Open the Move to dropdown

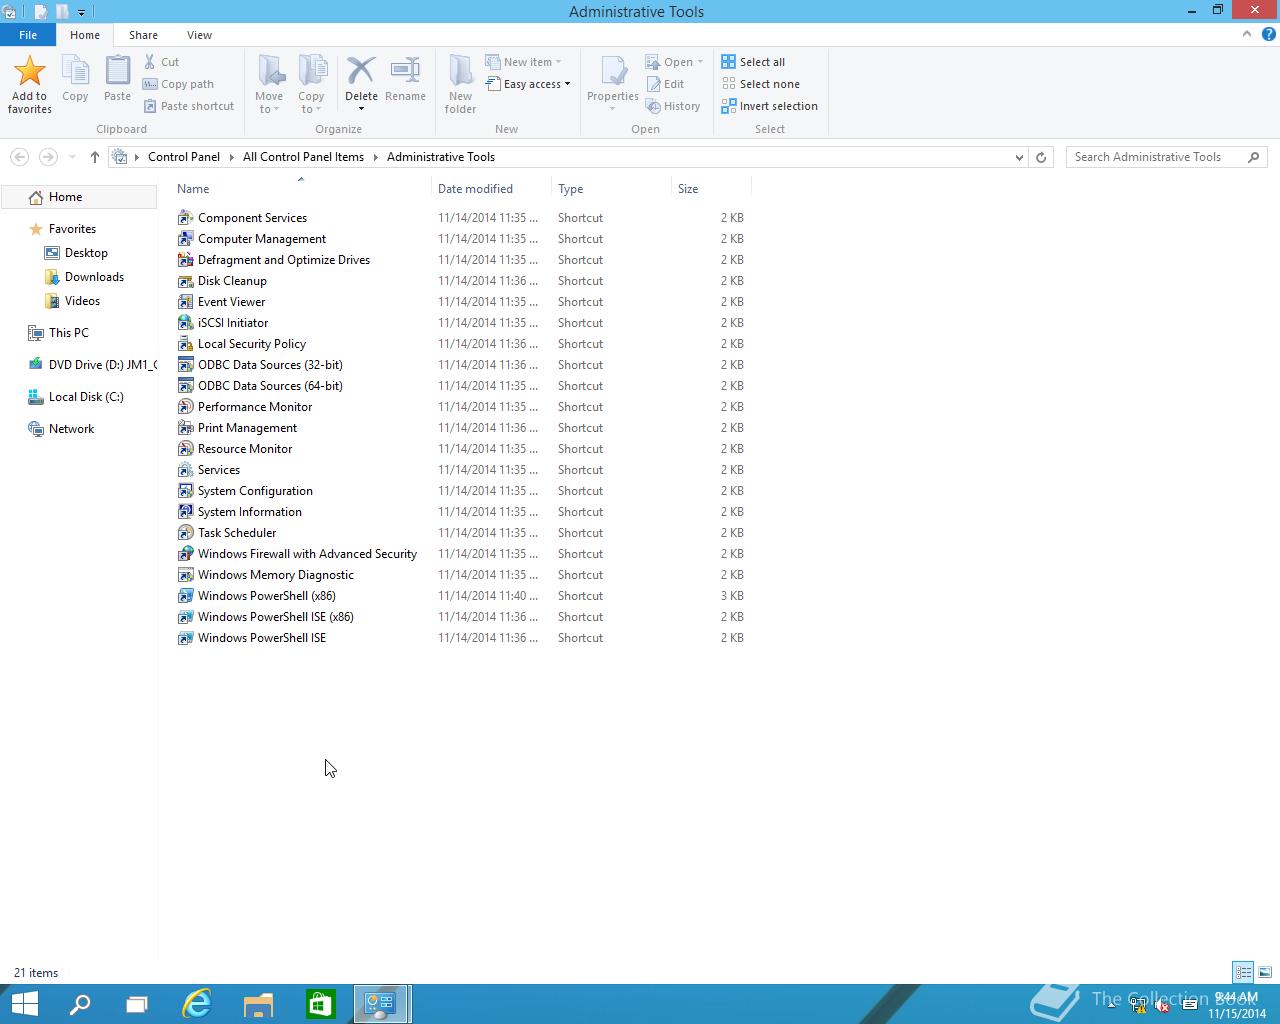(x=269, y=103)
